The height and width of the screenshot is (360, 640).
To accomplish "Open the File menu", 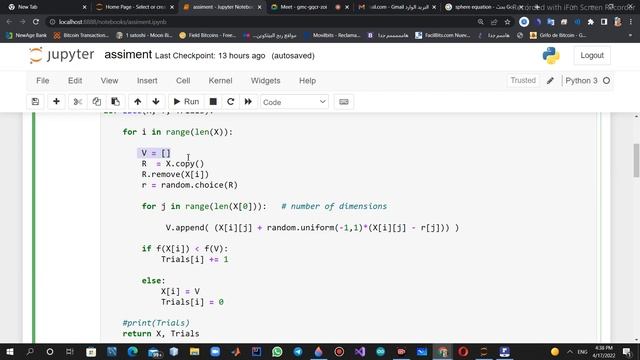I will [x=42, y=81].
